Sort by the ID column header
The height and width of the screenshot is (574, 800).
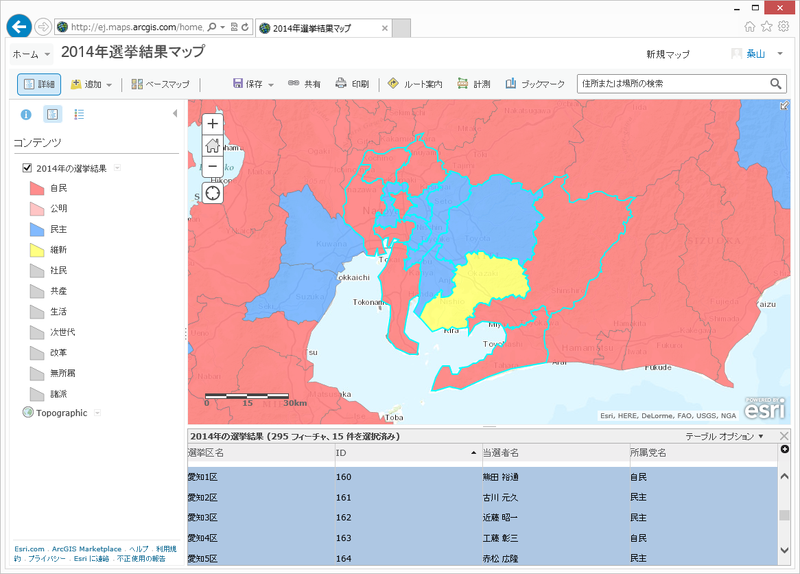tap(408, 453)
